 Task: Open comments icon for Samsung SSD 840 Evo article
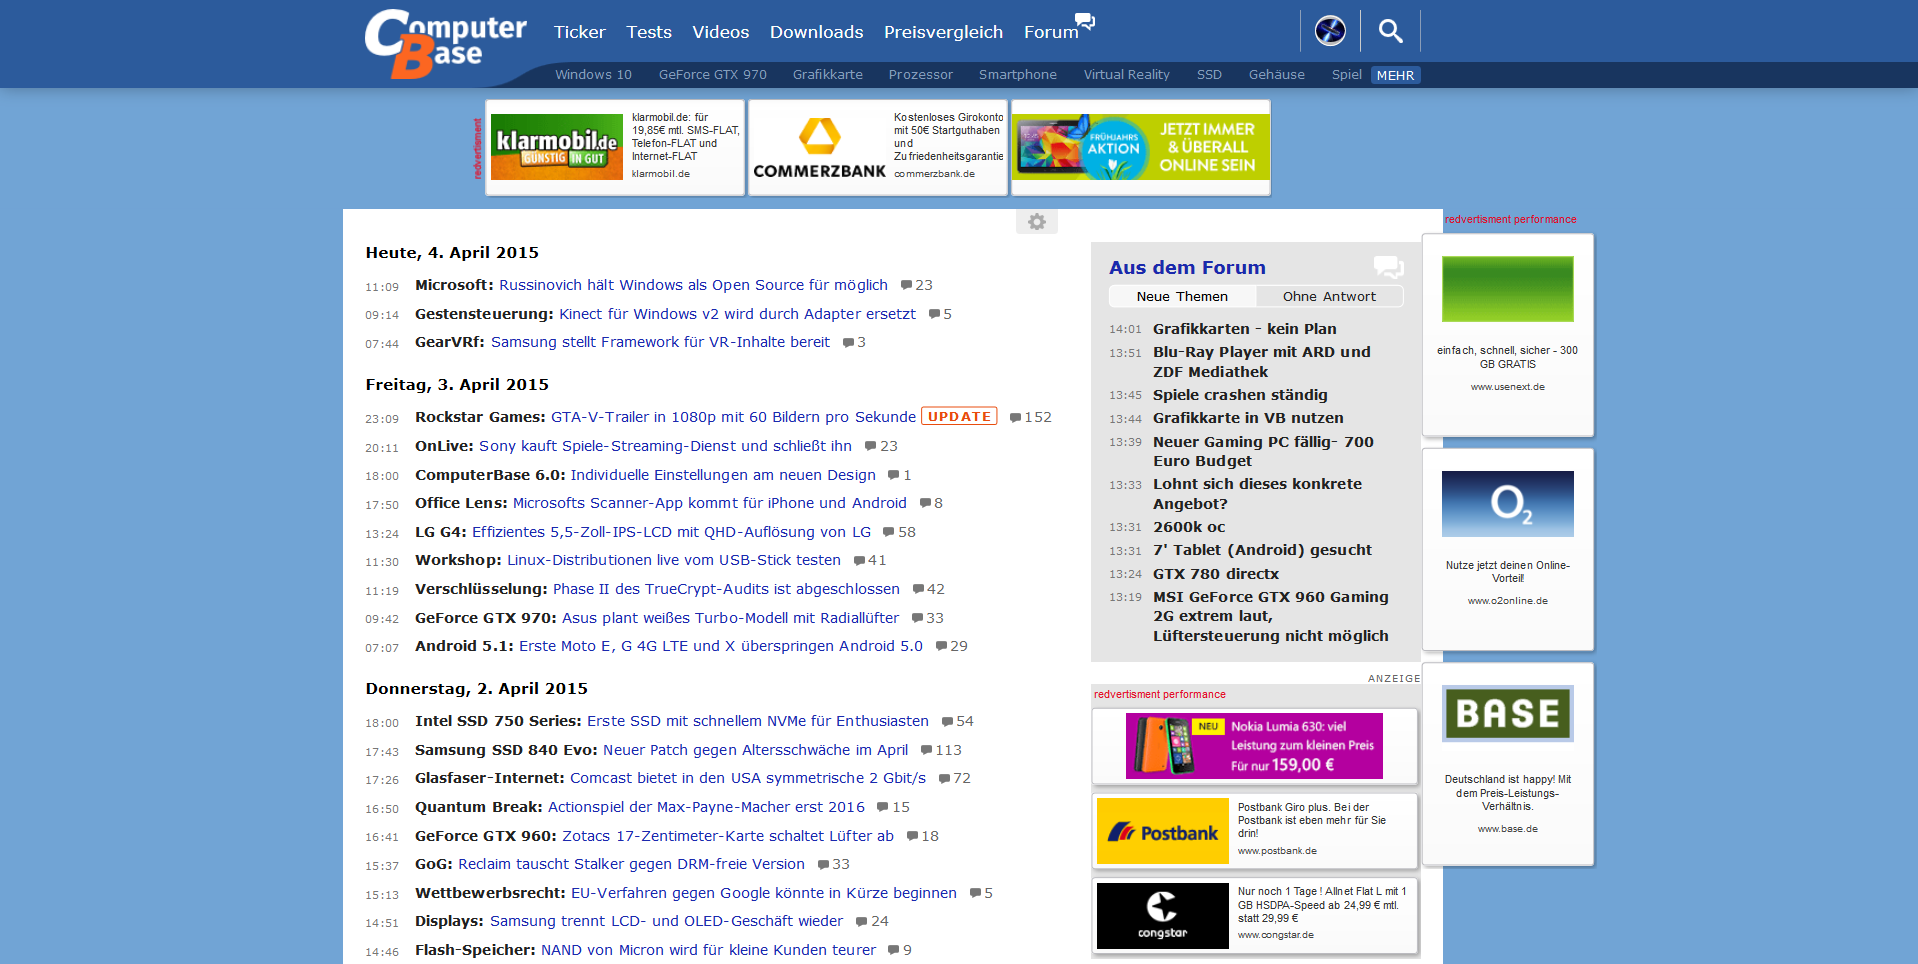tap(926, 750)
